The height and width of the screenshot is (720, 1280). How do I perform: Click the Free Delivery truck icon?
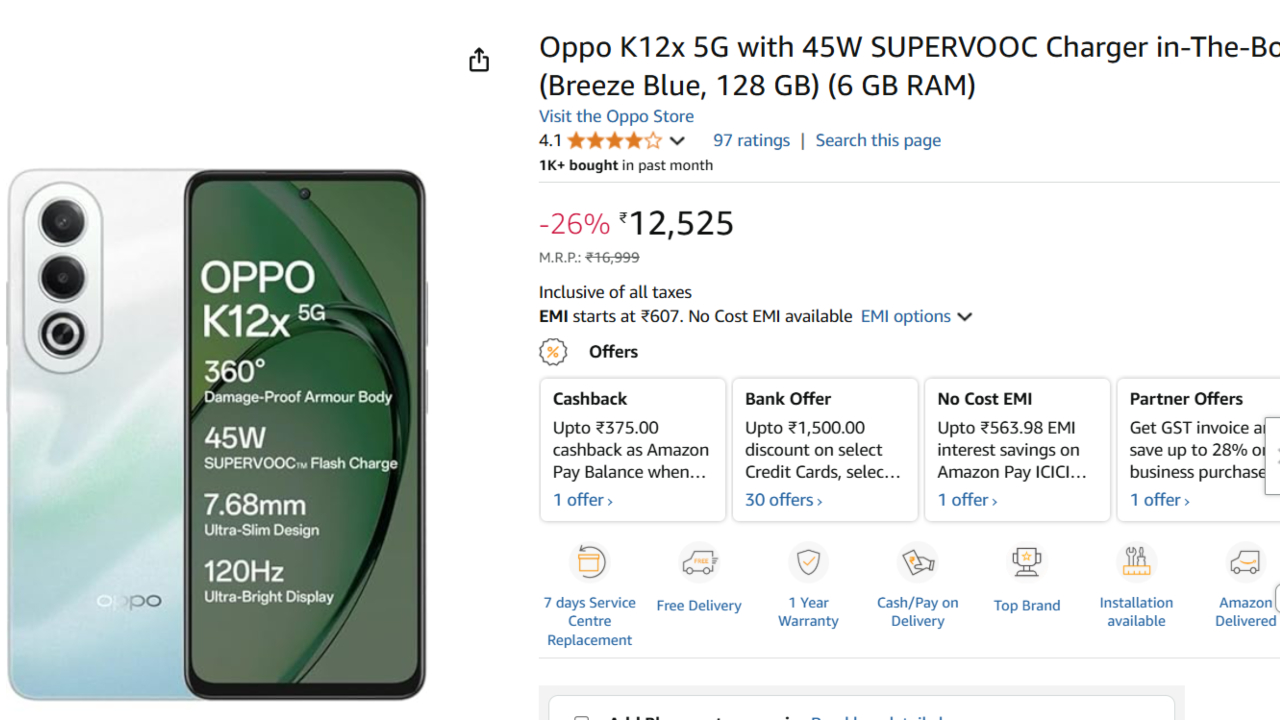(x=699, y=563)
